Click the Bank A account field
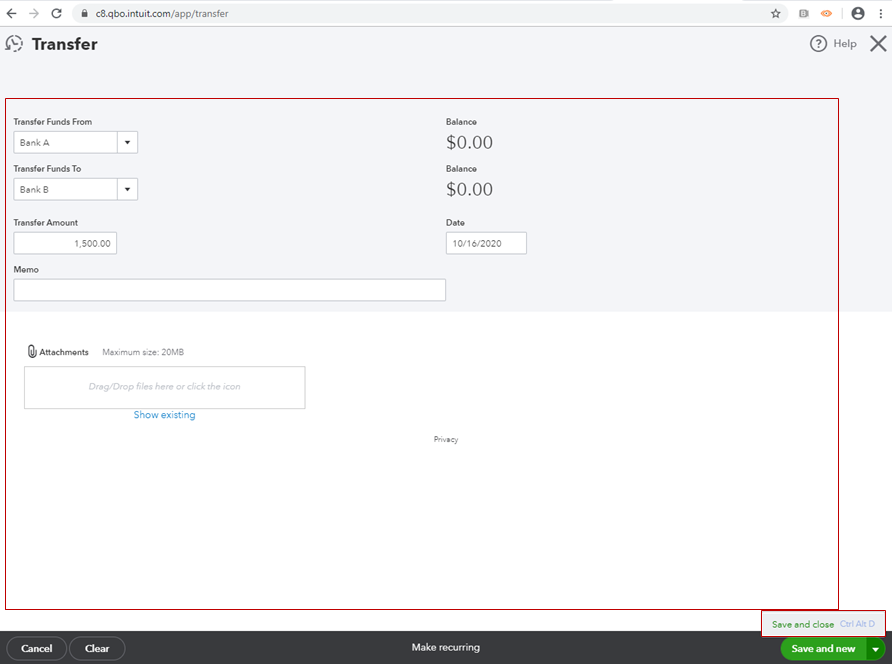 [x=65, y=142]
